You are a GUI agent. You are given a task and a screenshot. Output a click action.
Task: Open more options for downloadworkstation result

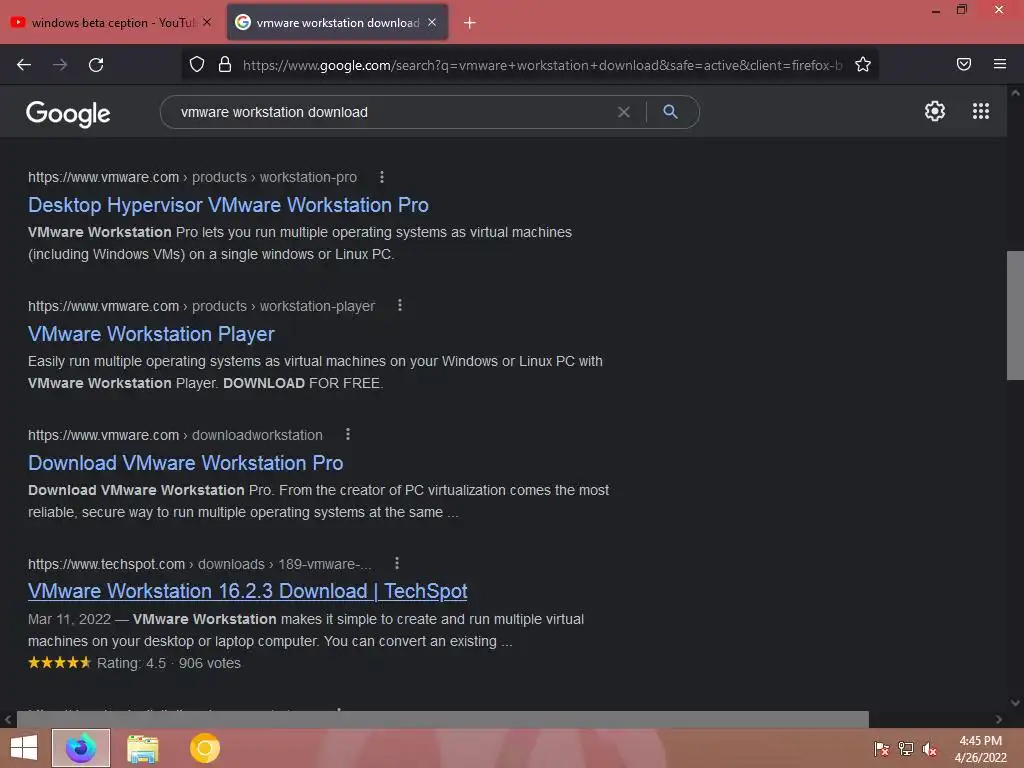pyautogui.click(x=347, y=434)
